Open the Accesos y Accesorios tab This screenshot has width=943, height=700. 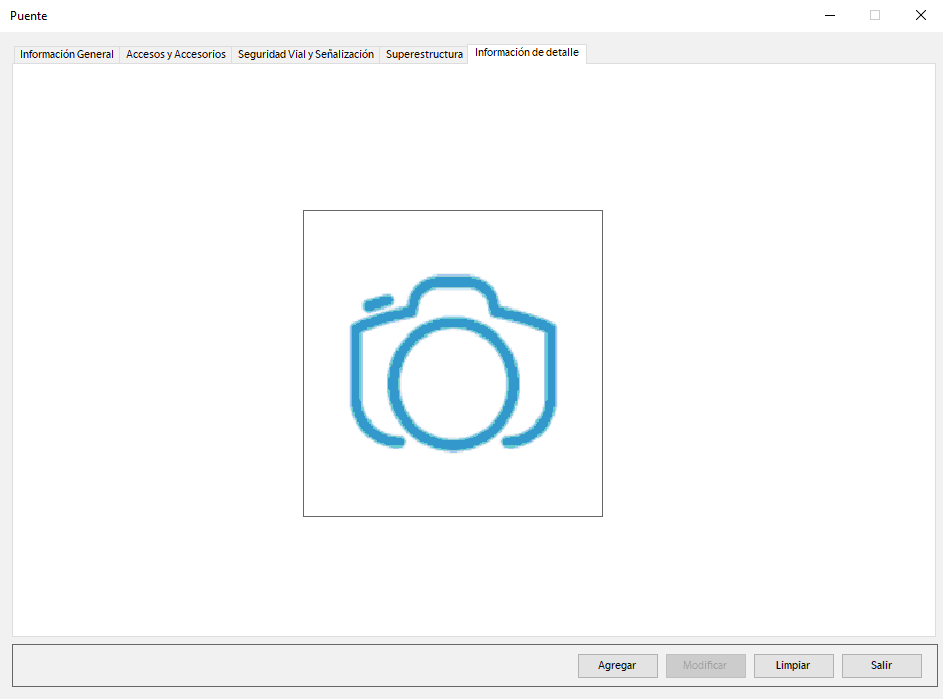click(176, 54)
